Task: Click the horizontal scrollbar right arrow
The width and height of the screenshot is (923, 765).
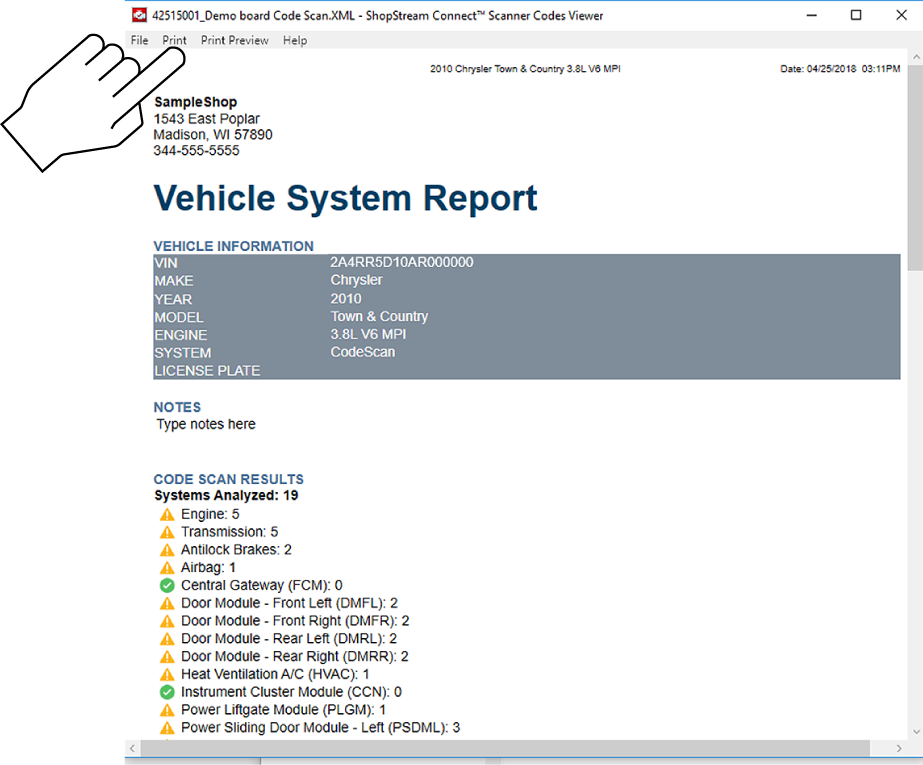Action: tap(897, 749)
